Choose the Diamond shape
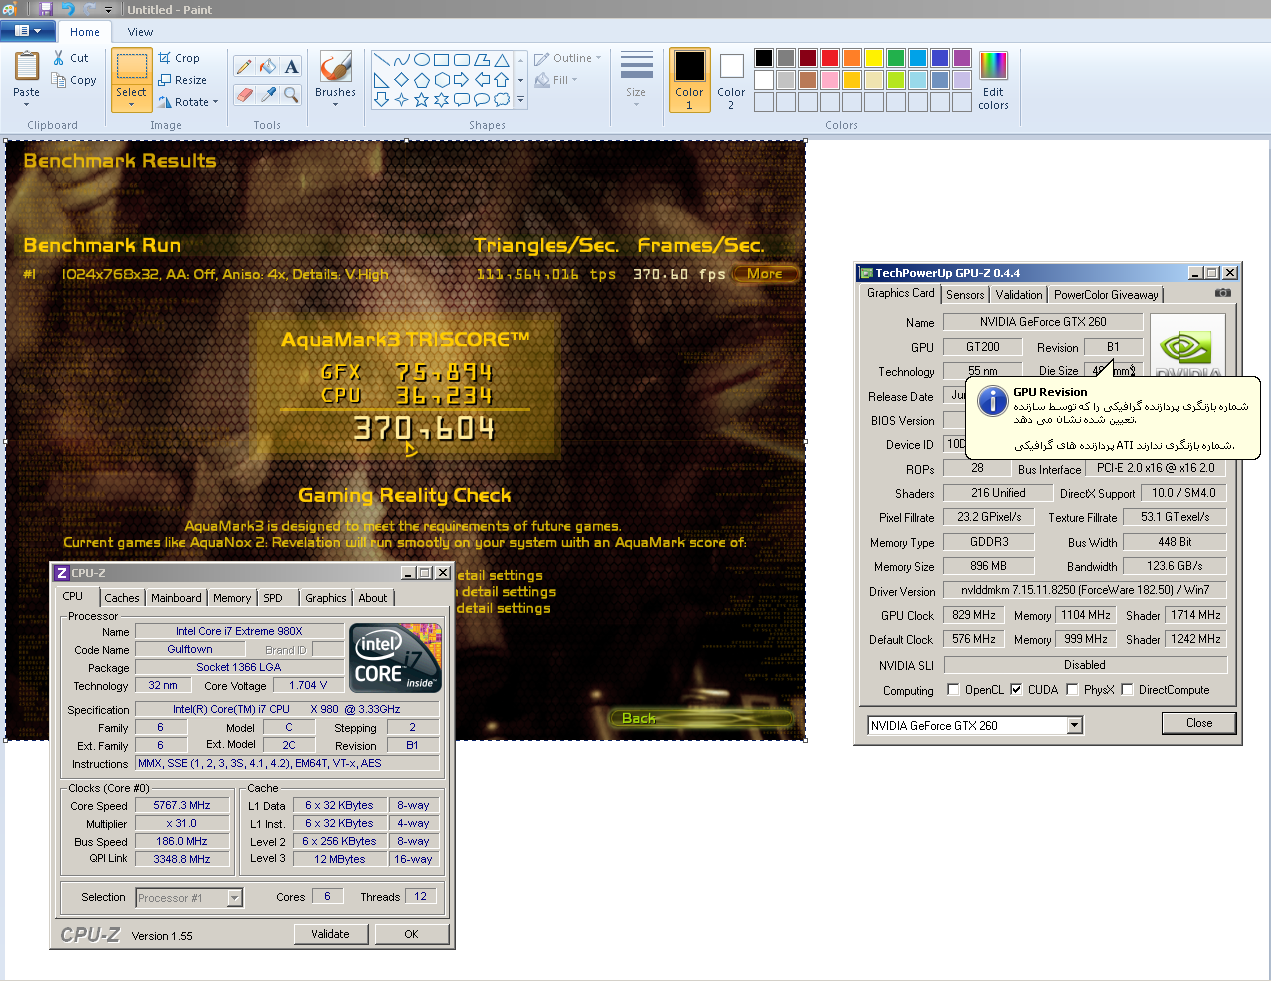 401,80
